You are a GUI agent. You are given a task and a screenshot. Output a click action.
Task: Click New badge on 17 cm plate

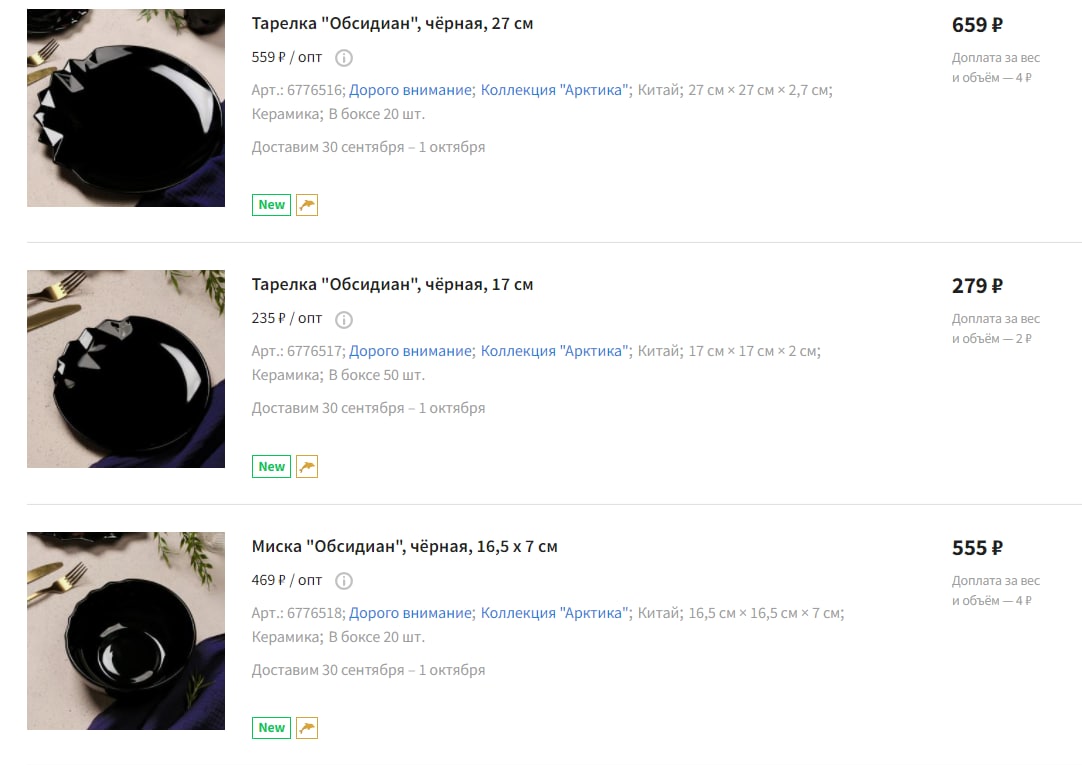tap(271, 466)
